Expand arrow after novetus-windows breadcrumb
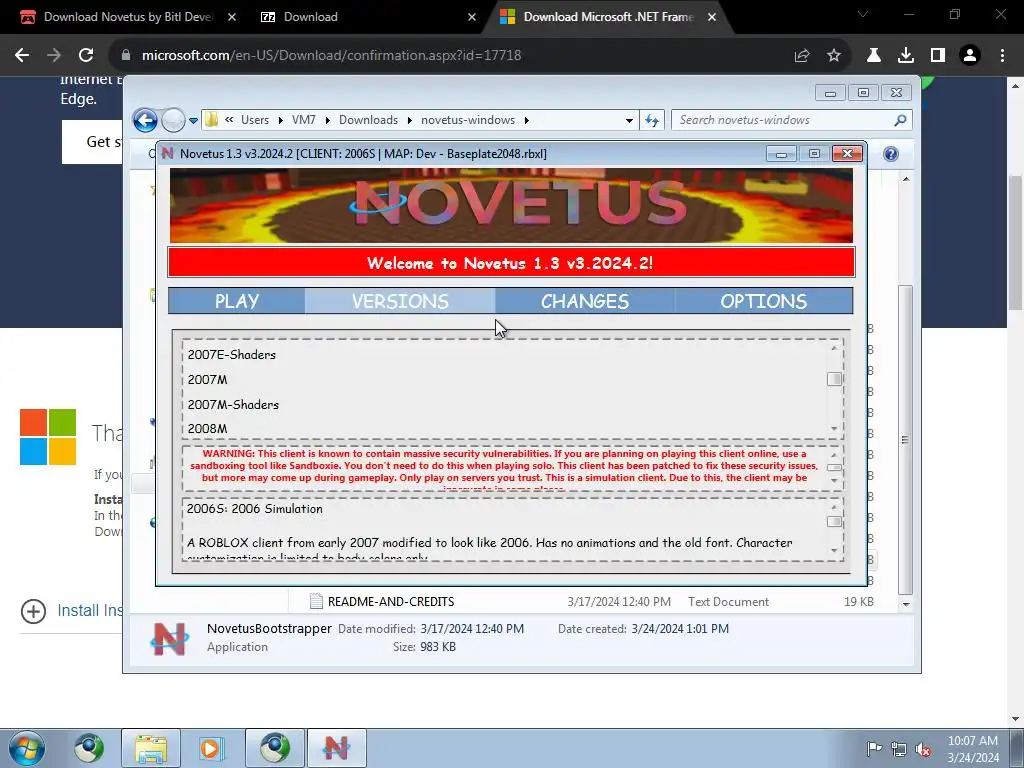The width and height of the screenshot is (1024, 768). click(526, 120)
